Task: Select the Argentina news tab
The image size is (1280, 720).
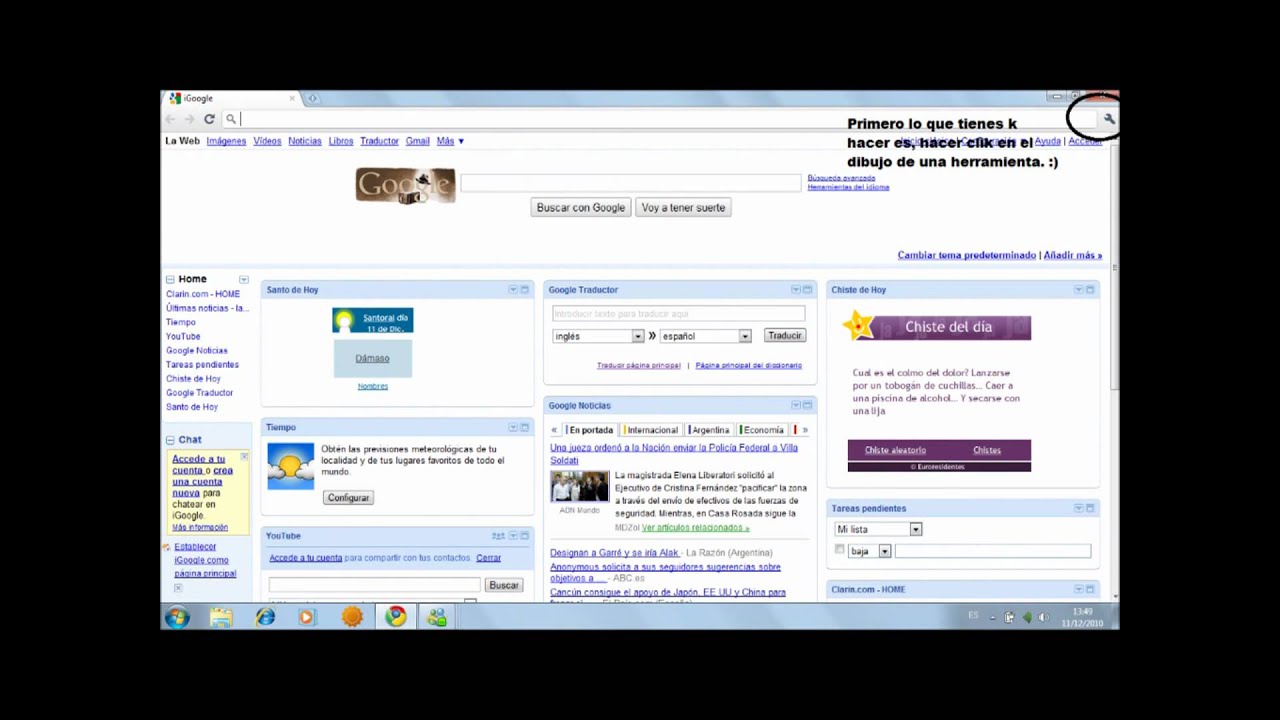Action: [710, 430]
